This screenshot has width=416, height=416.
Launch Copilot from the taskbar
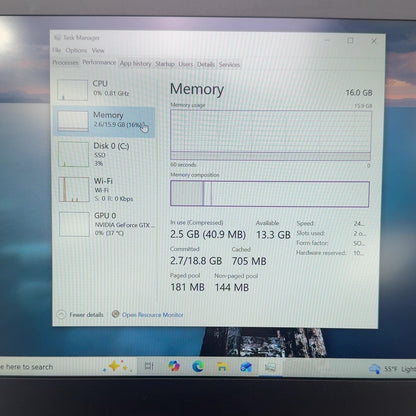click(x=174, y=366)
